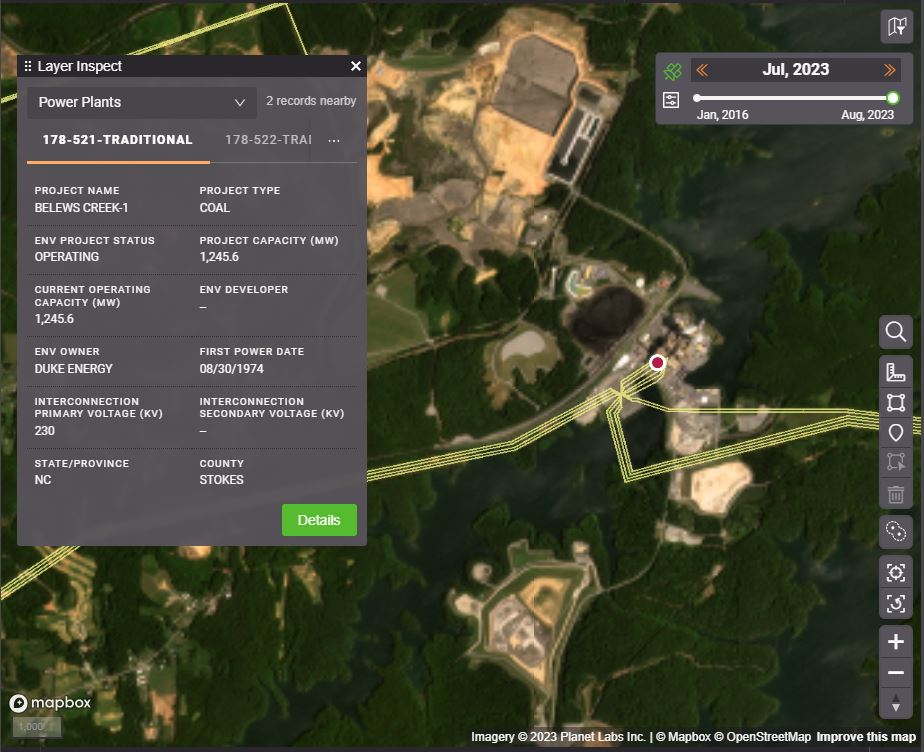Advance to the next imagery month
This screenshot has width=924, height=752.
click(x=889, y=70)
